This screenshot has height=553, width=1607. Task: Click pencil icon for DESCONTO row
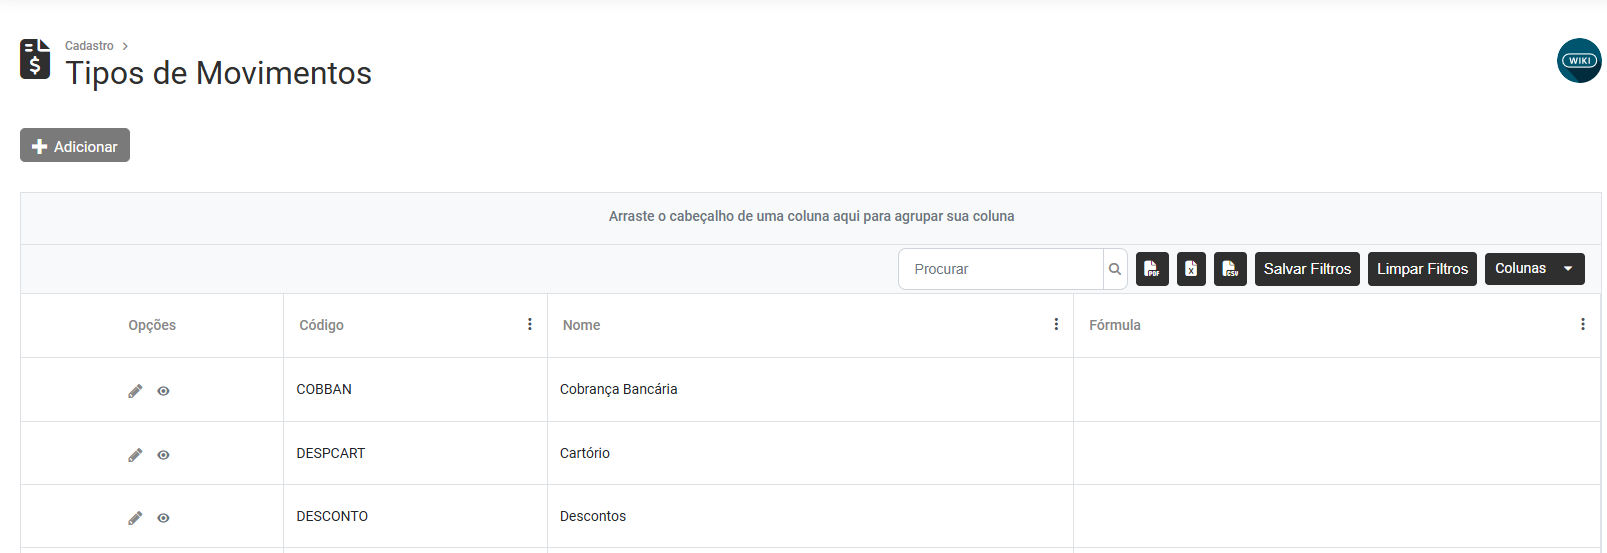(135, 518)
